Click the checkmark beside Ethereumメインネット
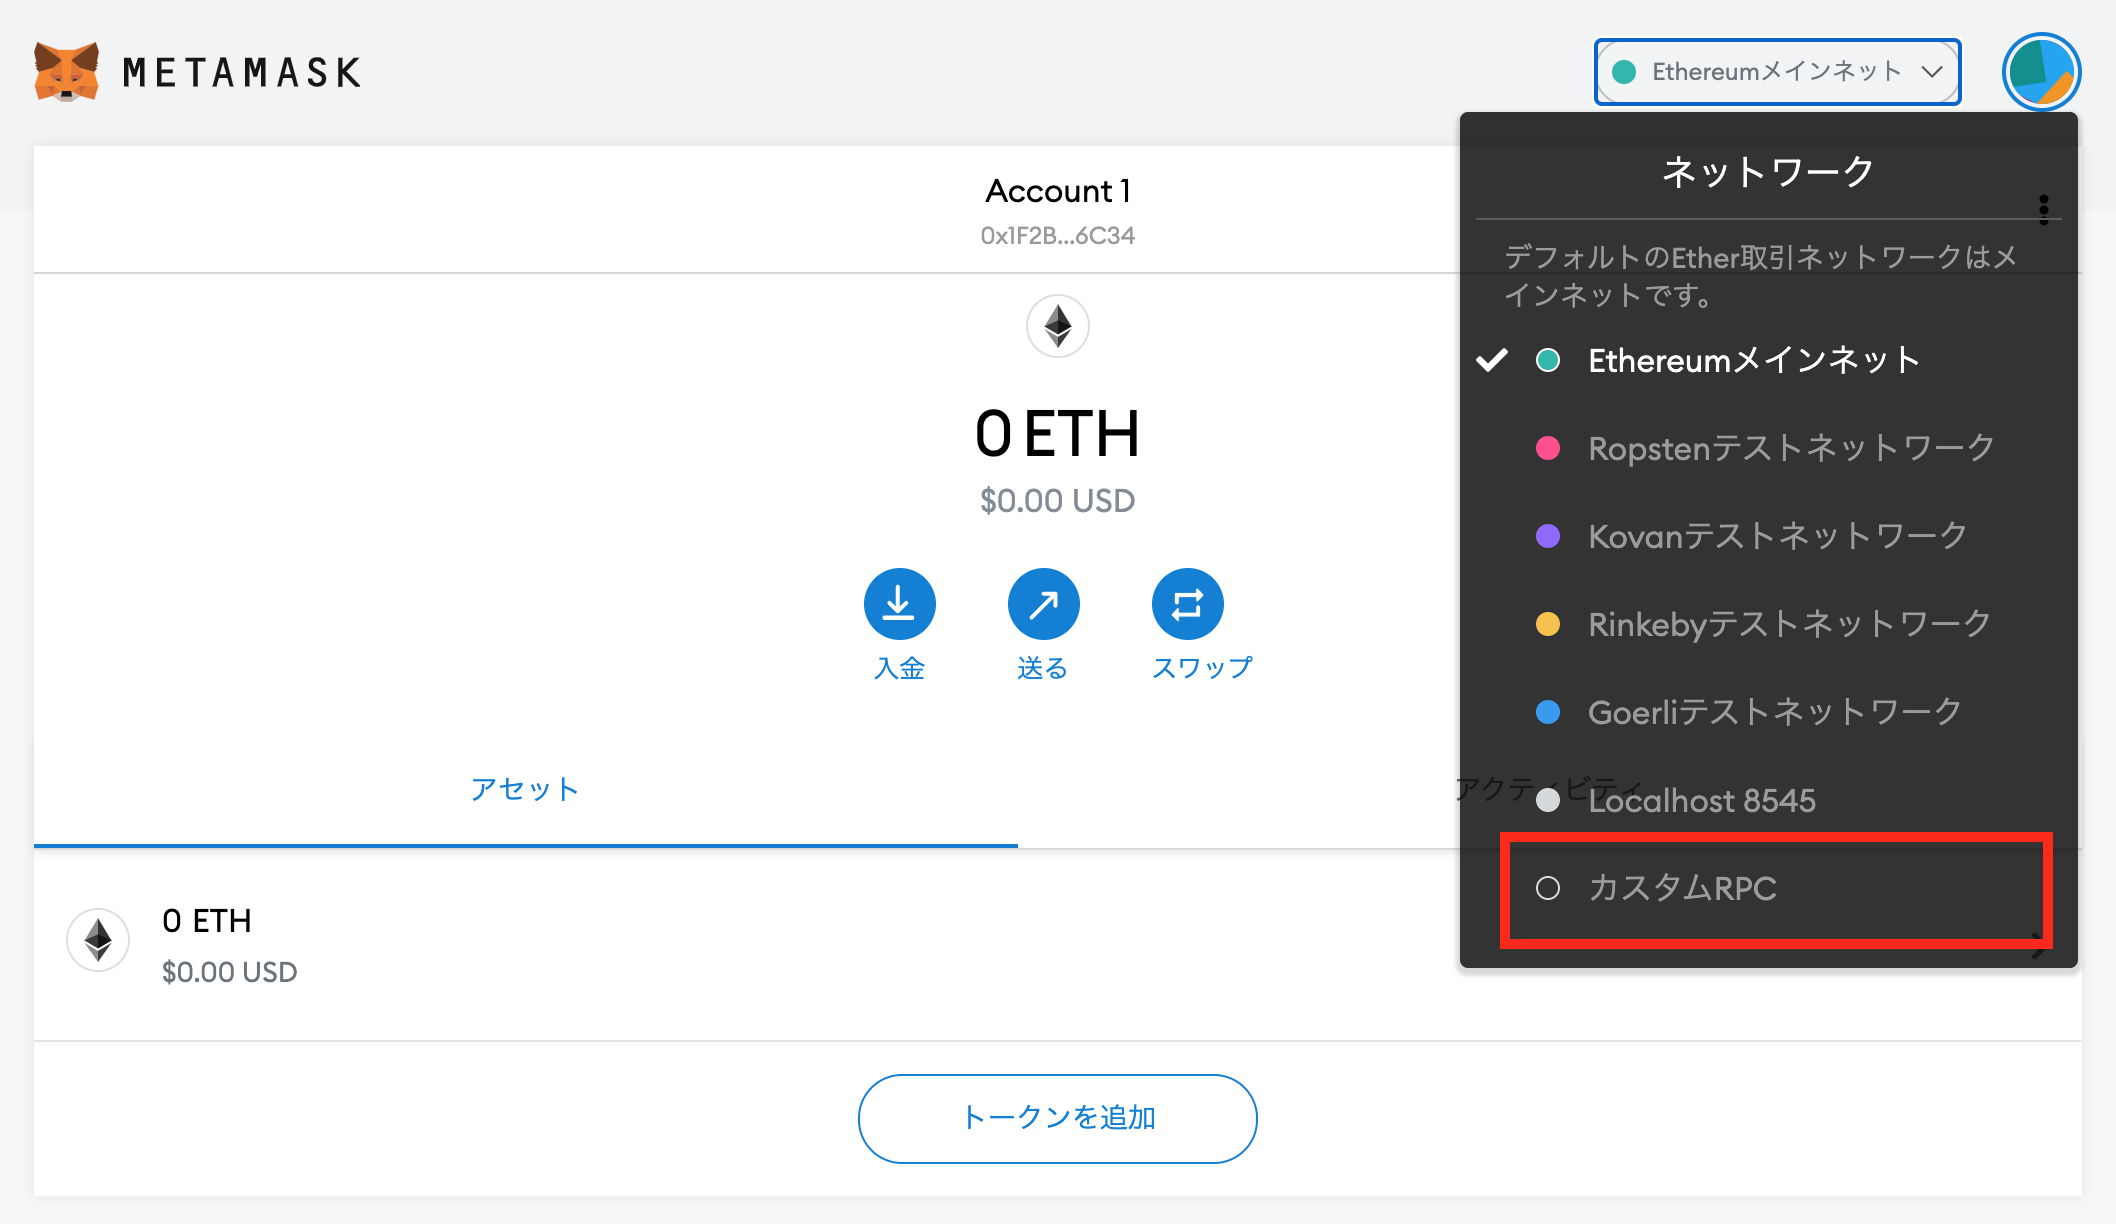The width and height of the screenshot is (2116, 1224). 1492,360
